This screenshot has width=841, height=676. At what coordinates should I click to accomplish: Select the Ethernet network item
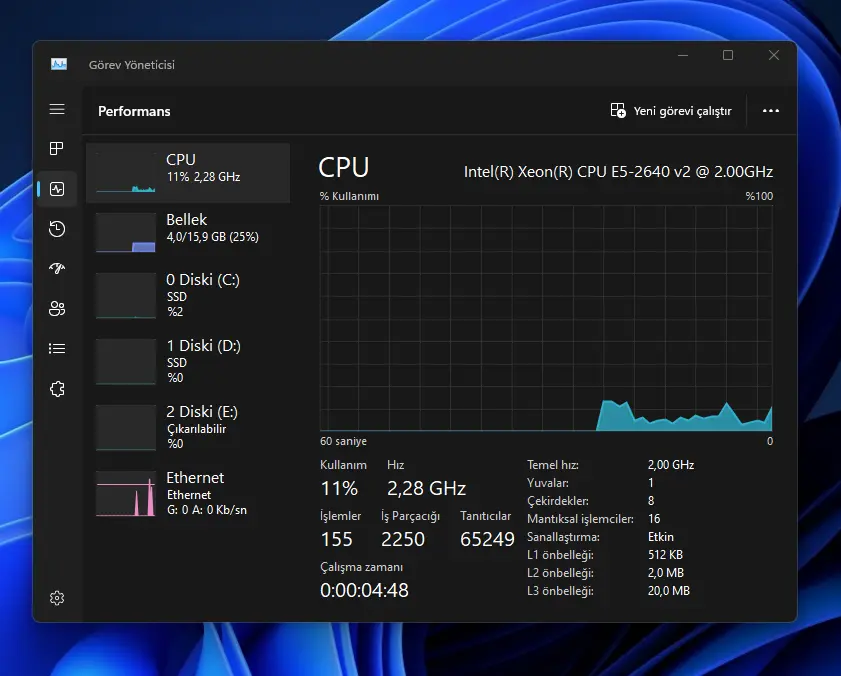tap(188, 493)
